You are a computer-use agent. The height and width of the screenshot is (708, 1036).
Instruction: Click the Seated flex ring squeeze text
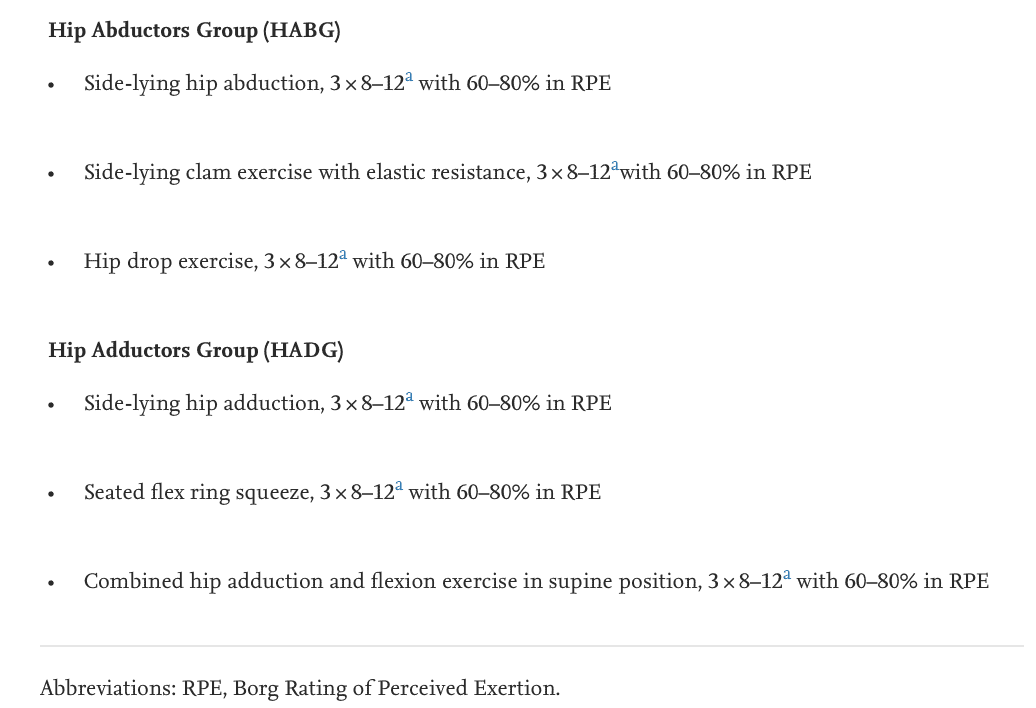tap(198, 493)
